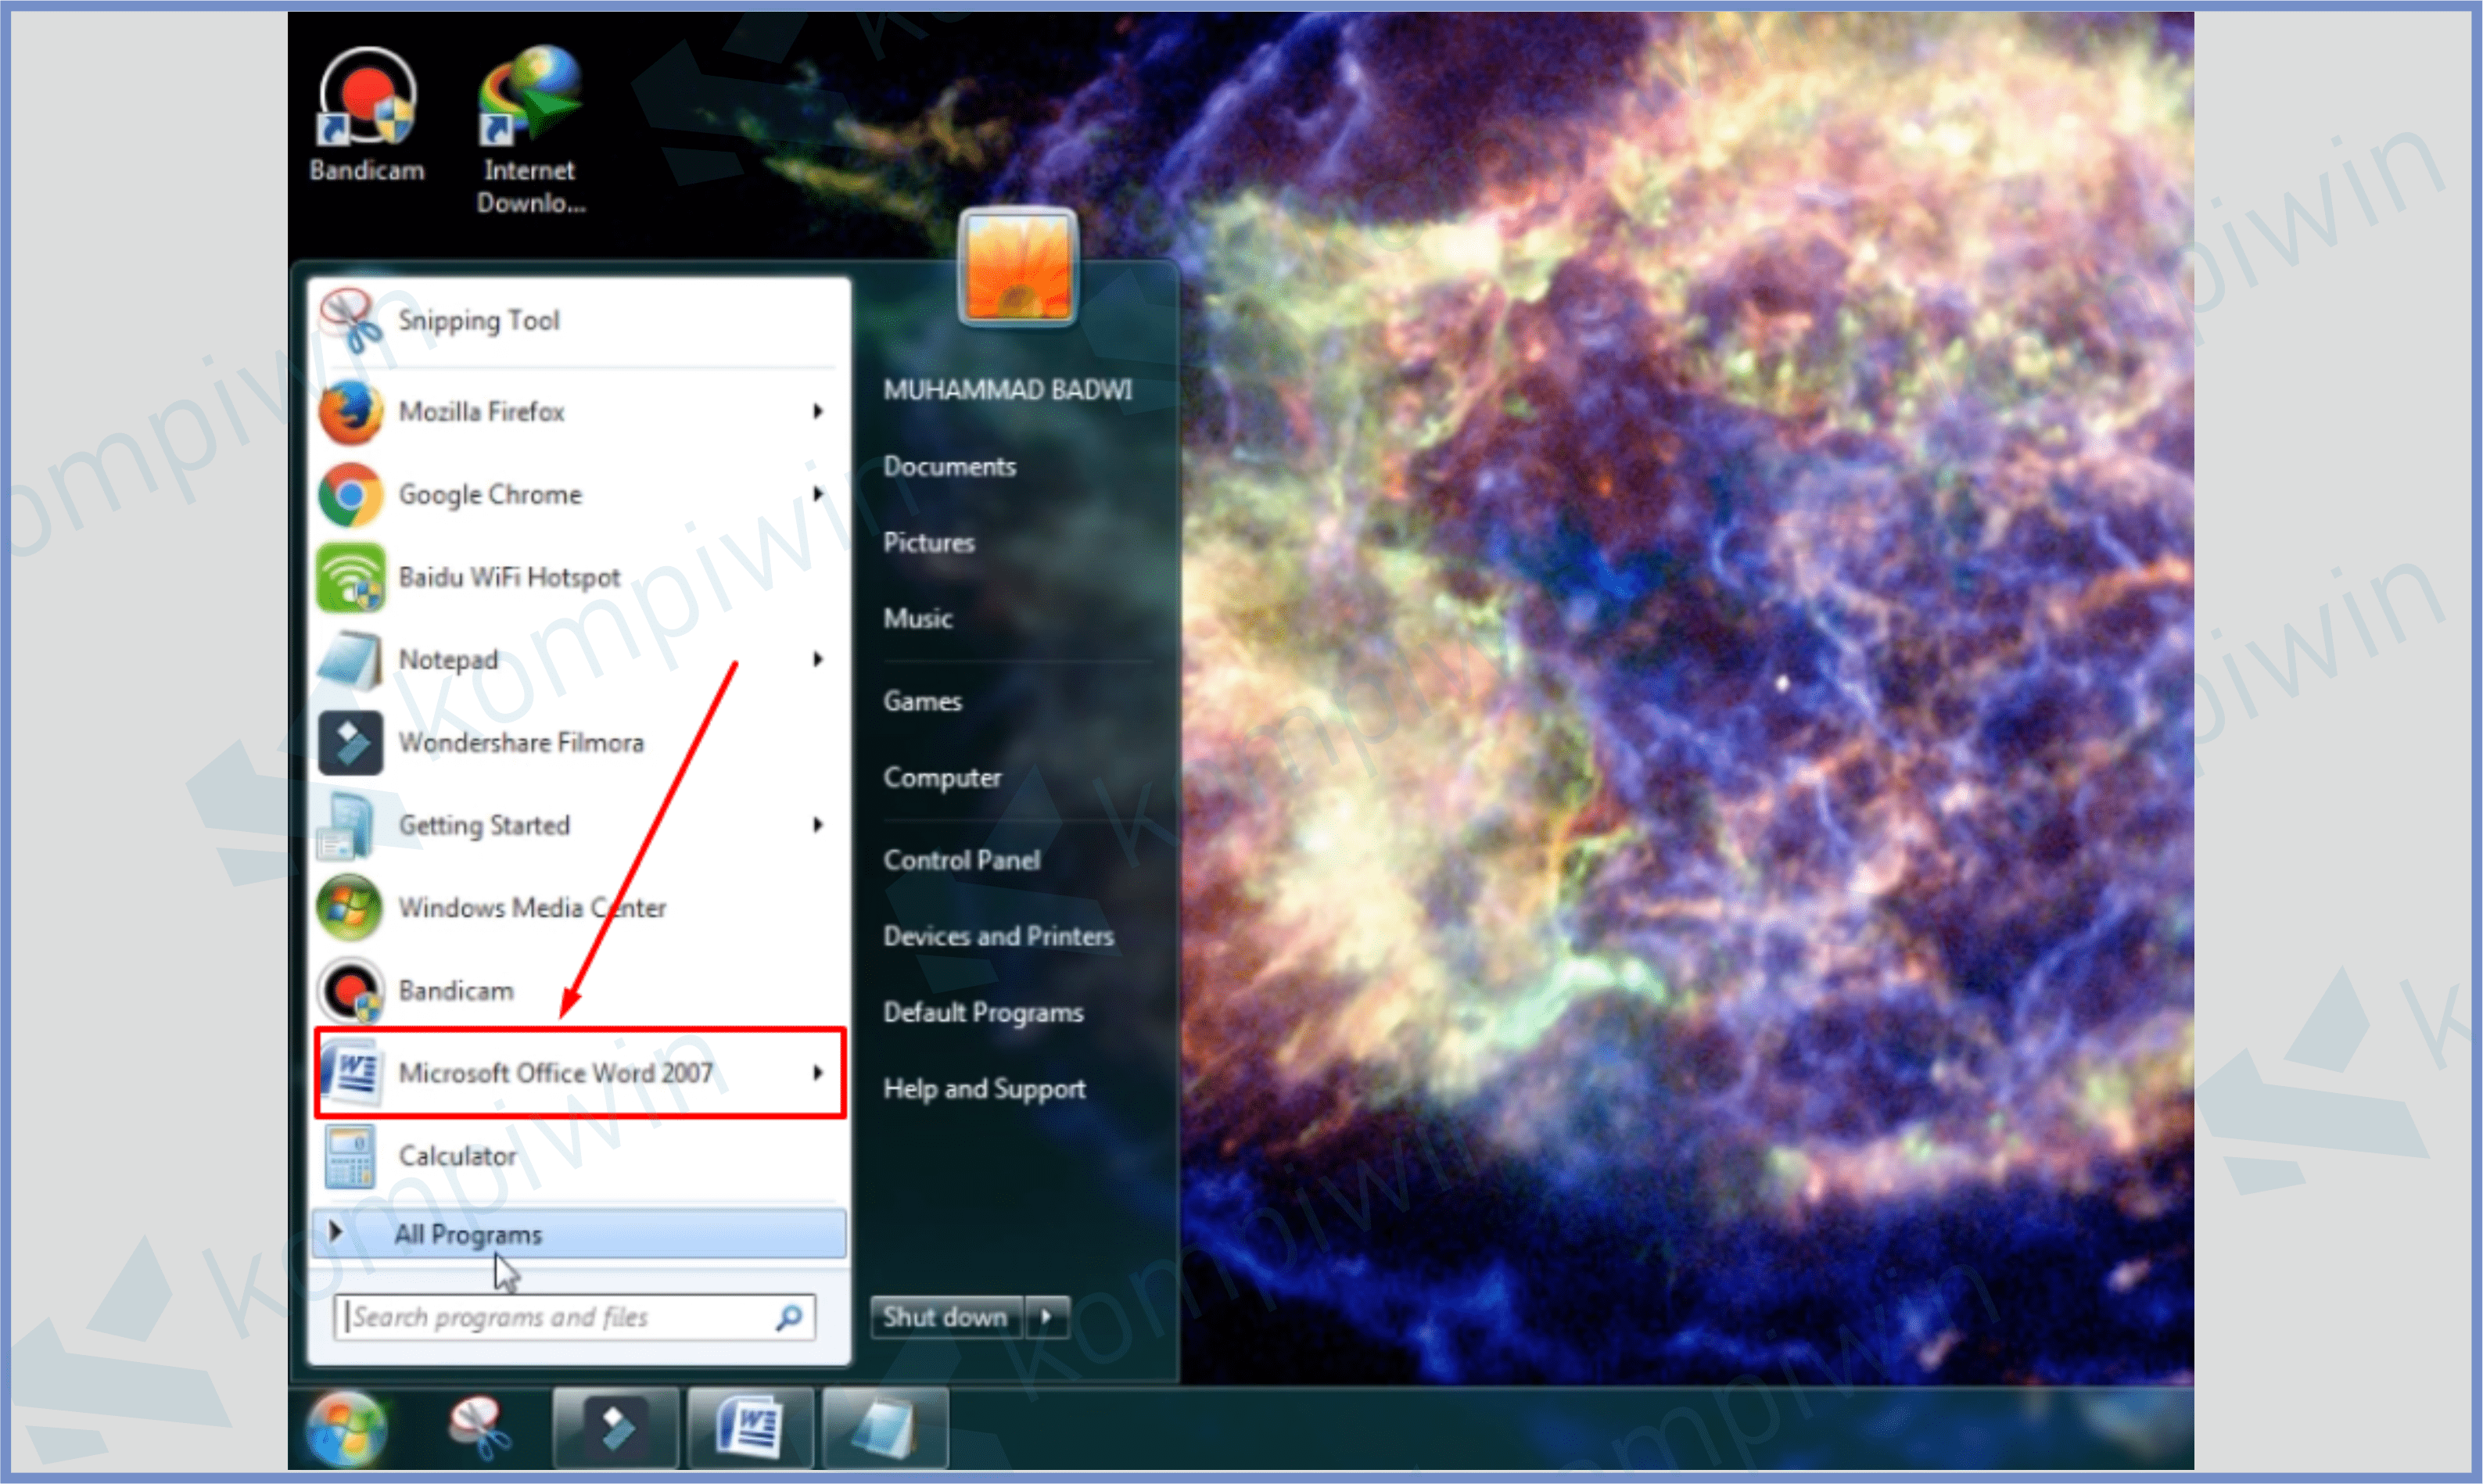Launch Google Chrome by its label
The height and width of the screenshot is (1484, 2483).
point(490,495)
